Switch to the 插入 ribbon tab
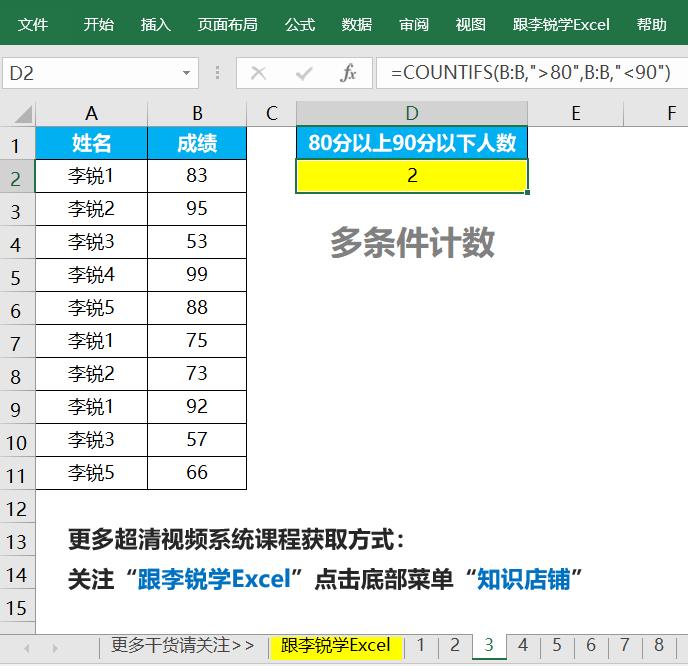 tap(156, 24)
